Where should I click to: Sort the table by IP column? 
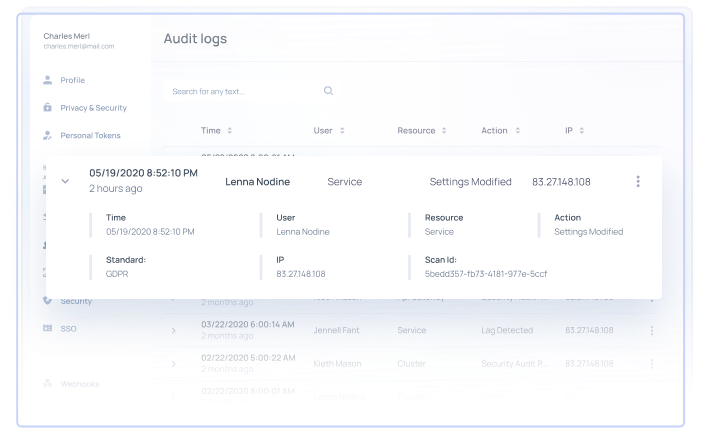(x=583, y=130)
